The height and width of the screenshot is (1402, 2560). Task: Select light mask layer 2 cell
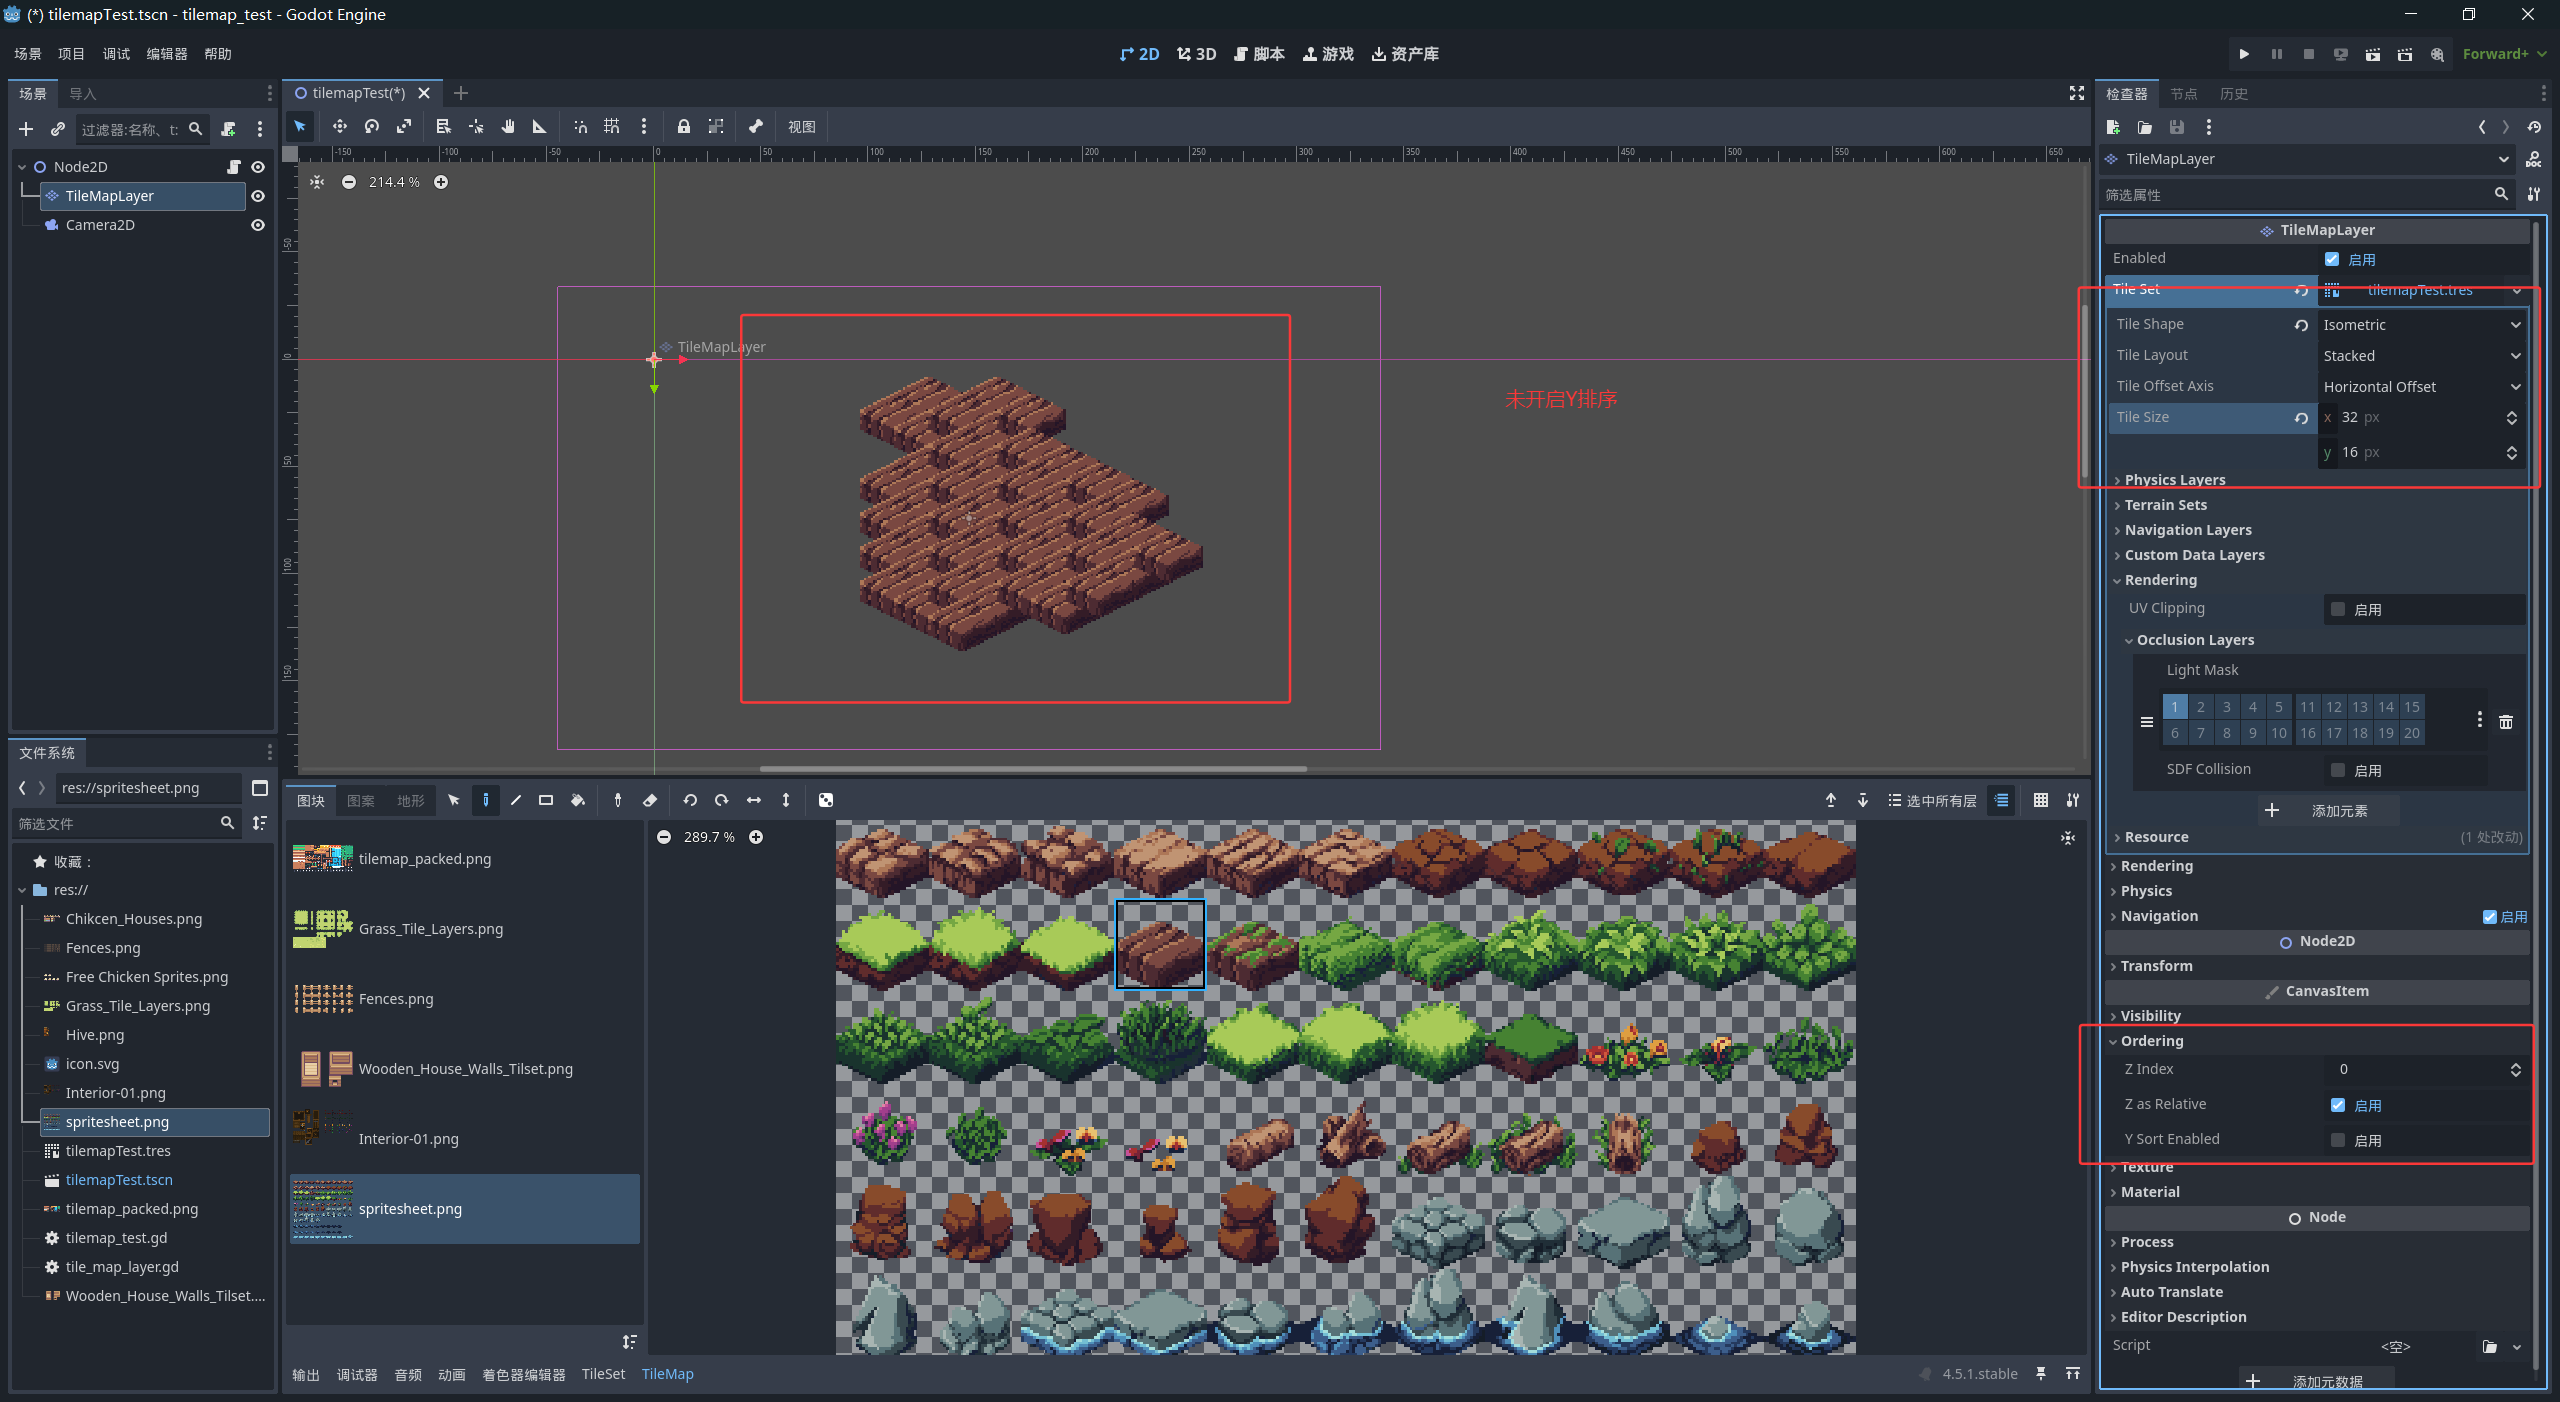click(2201, 707)
